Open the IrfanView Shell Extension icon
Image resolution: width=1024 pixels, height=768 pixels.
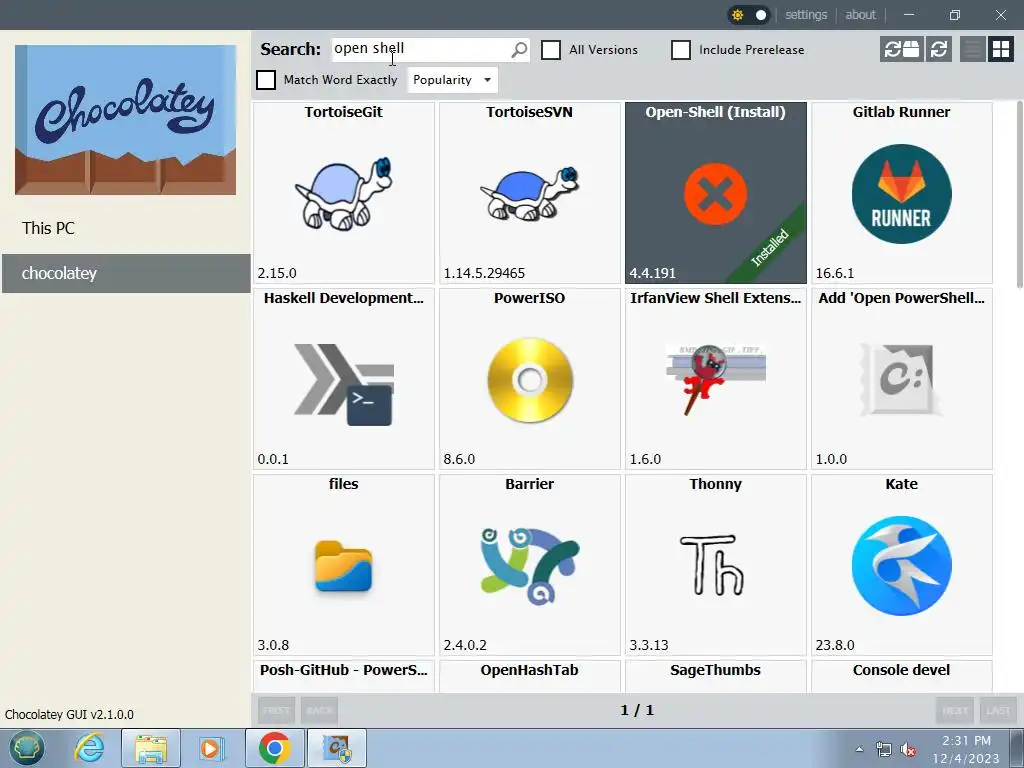pos(716,380)
